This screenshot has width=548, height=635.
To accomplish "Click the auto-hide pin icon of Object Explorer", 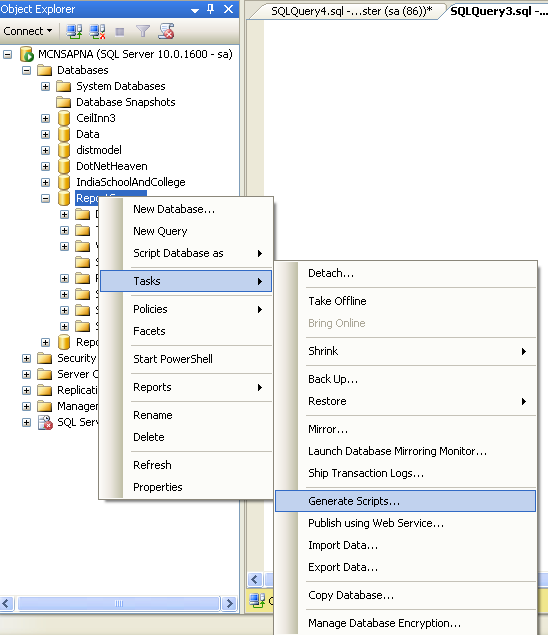I will click(x=211, y=9).
